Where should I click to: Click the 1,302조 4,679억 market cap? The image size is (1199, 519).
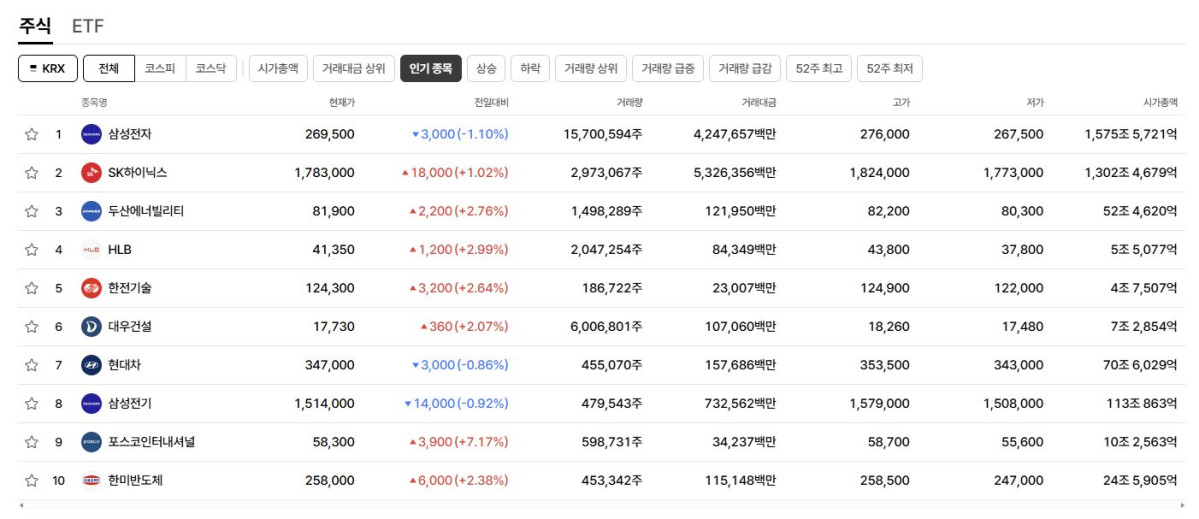(x=1131, y=173)
